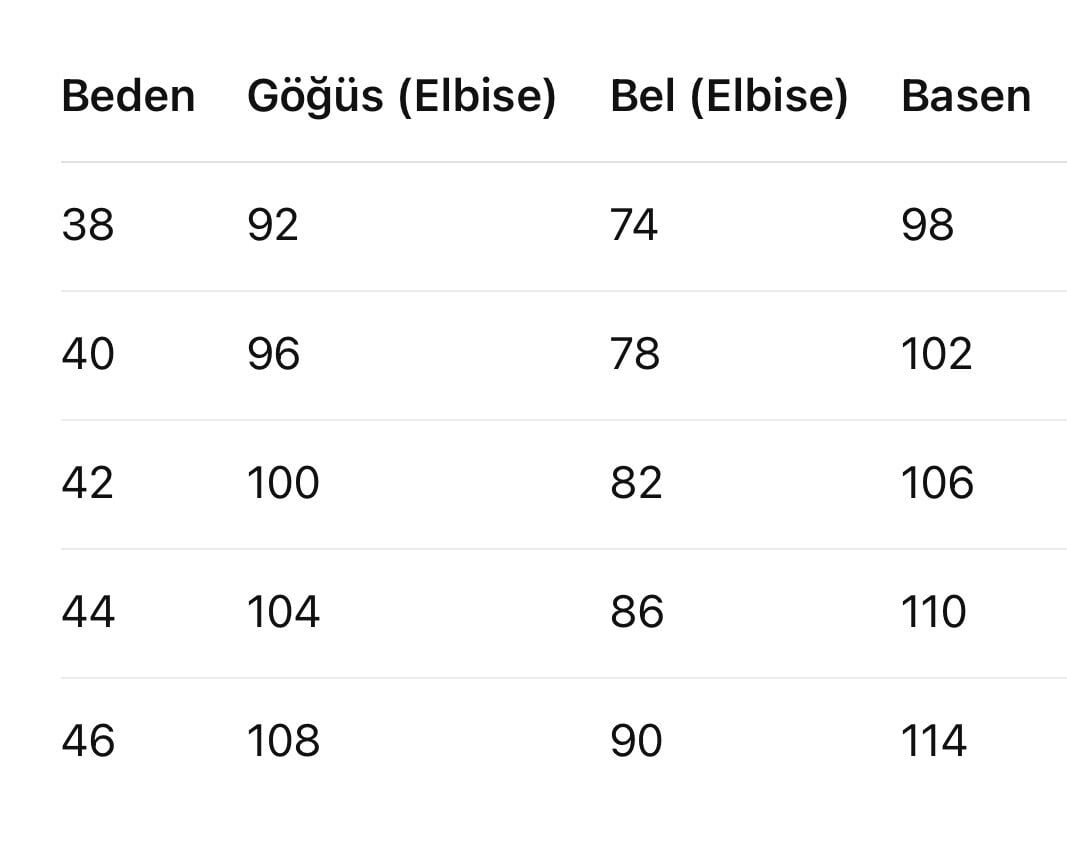Select chest value 92 cell
Image resolution: width=1067 pixels, height=851 pixels.
[x=273, y=225]
